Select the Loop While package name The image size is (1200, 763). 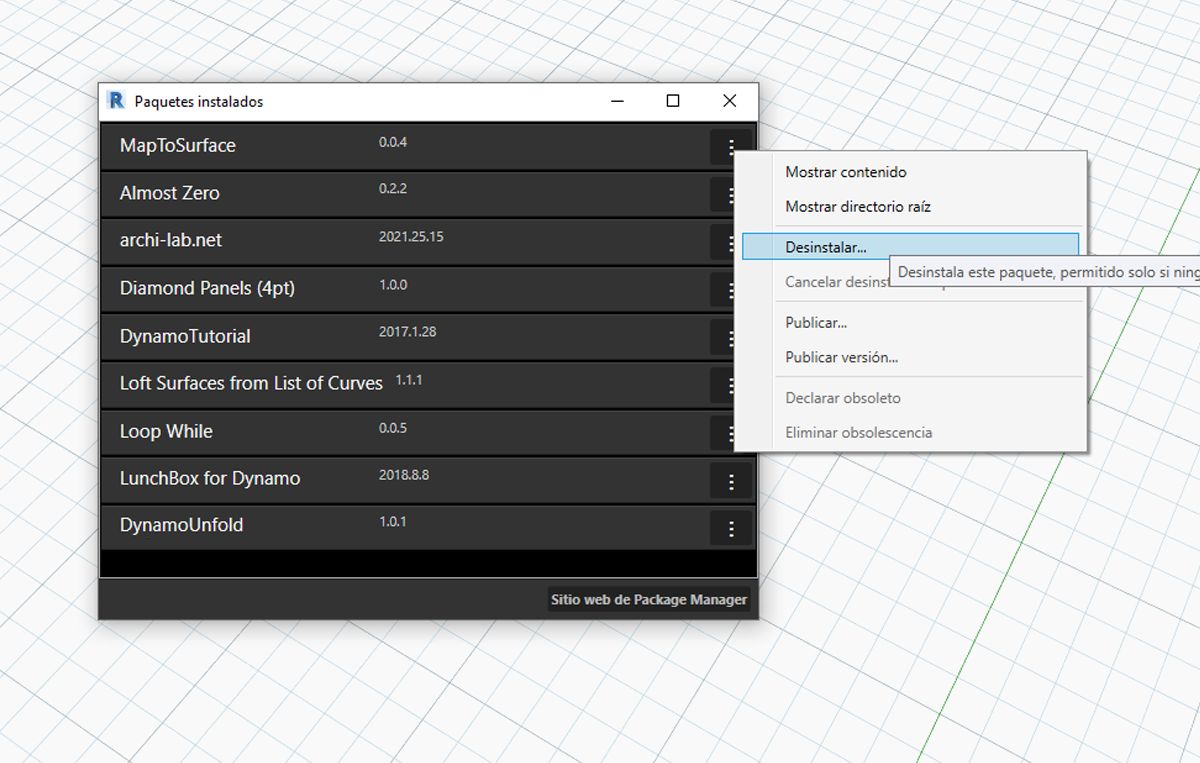[x=166, y=432]
